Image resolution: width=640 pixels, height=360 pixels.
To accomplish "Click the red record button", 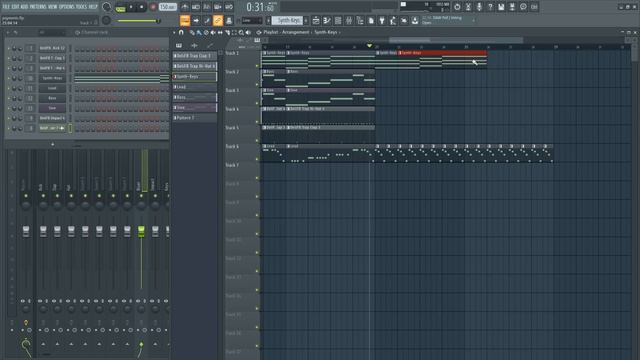I will tap(153, 7).
